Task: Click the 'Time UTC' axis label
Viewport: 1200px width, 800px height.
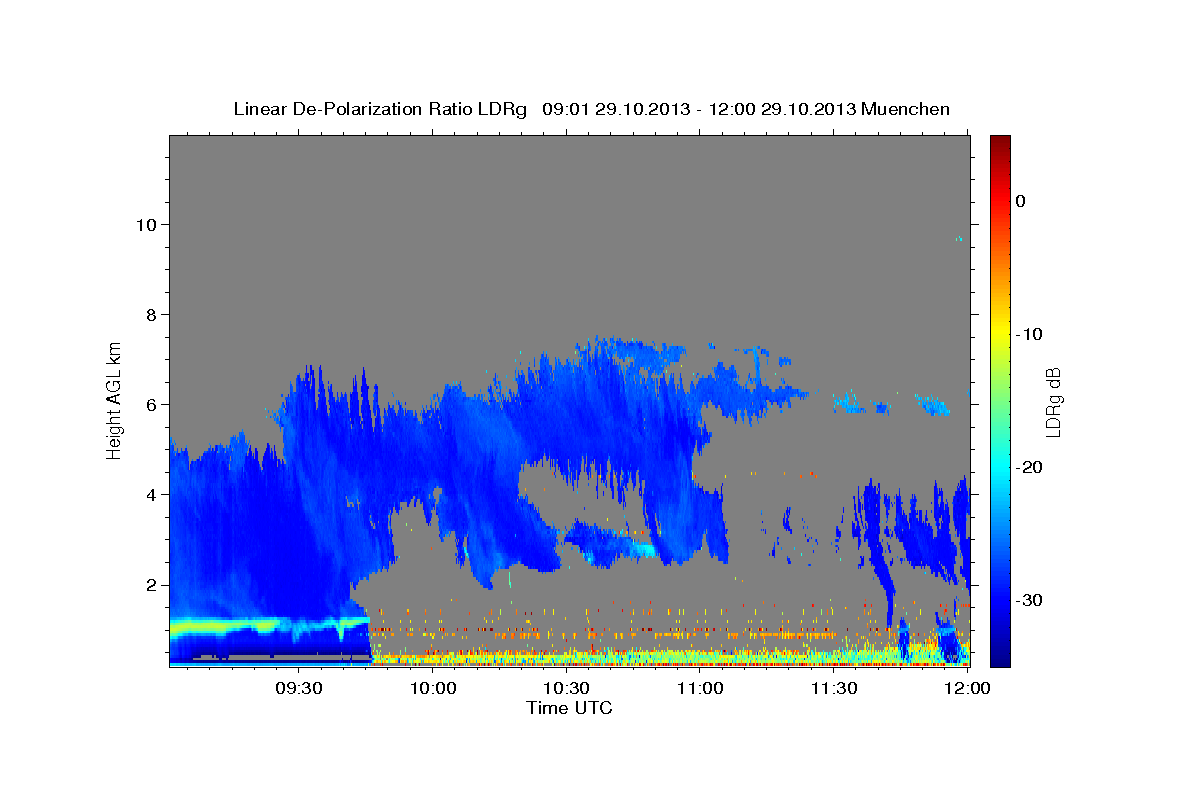Action: (569, 708)
